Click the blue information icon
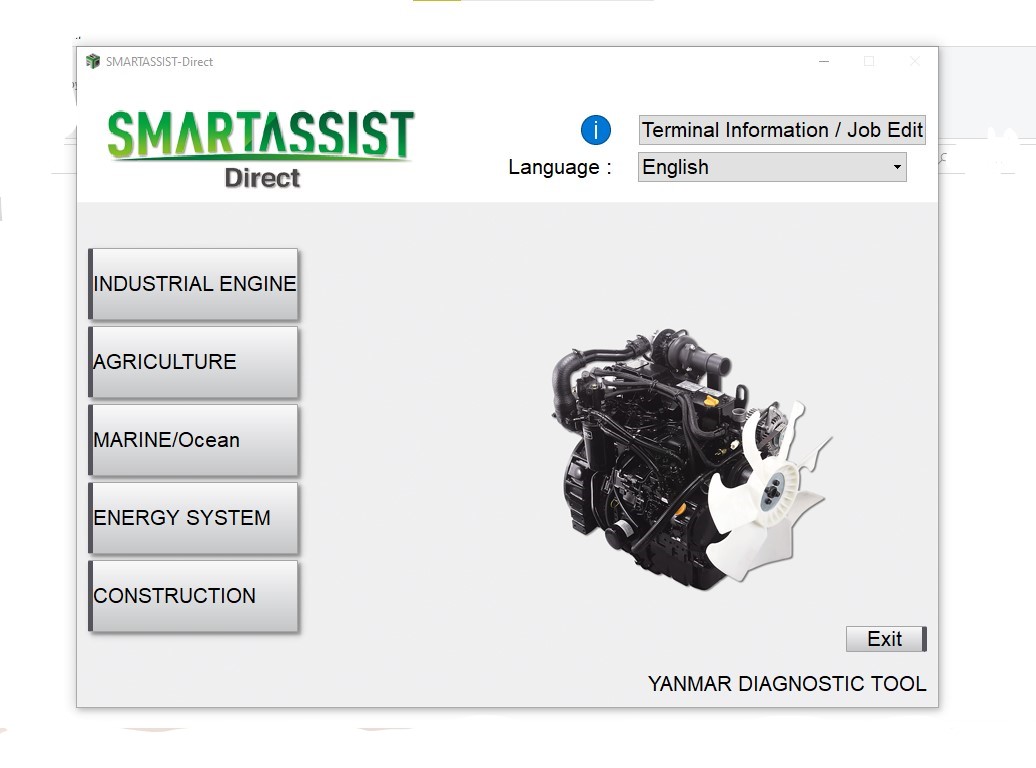The width and height of the screenshot is (1036, 768). [596, 130]
